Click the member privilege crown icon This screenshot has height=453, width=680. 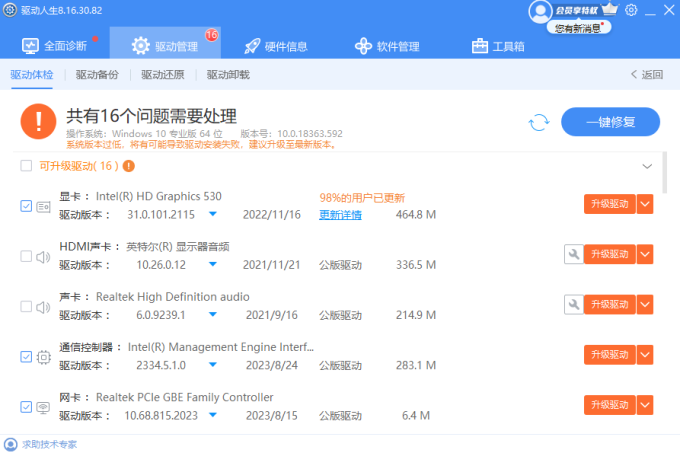(x=610, y=9)
